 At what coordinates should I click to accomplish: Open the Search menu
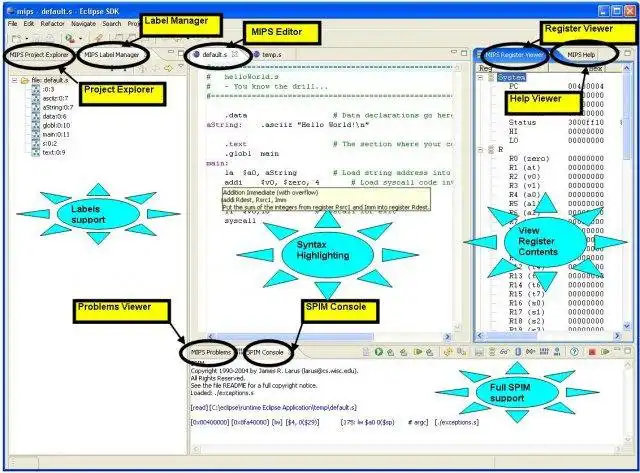(x=111, y=24)
